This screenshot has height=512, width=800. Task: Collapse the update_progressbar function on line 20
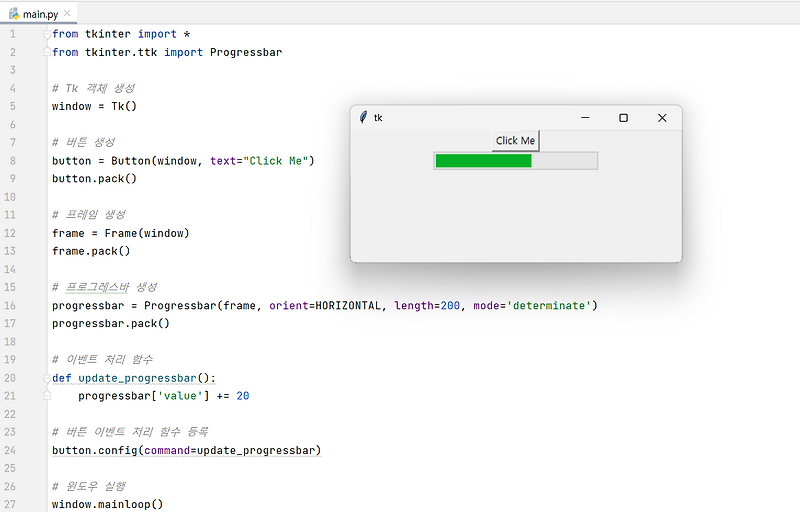(47, 378)
